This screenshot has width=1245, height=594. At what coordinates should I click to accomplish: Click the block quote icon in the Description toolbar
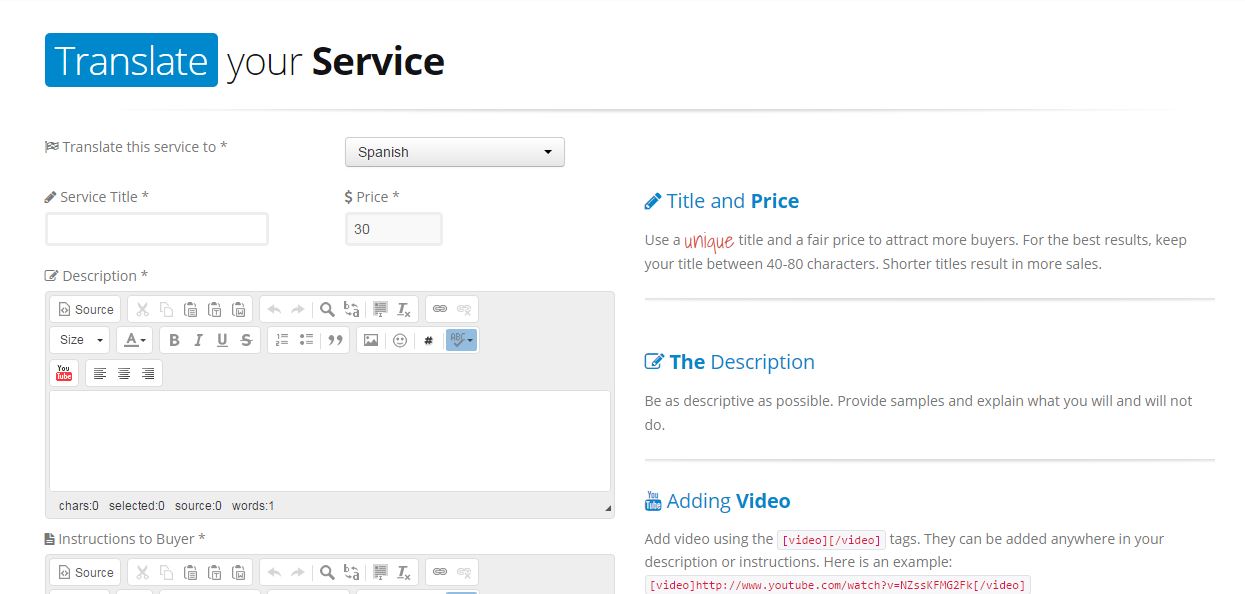336,340
